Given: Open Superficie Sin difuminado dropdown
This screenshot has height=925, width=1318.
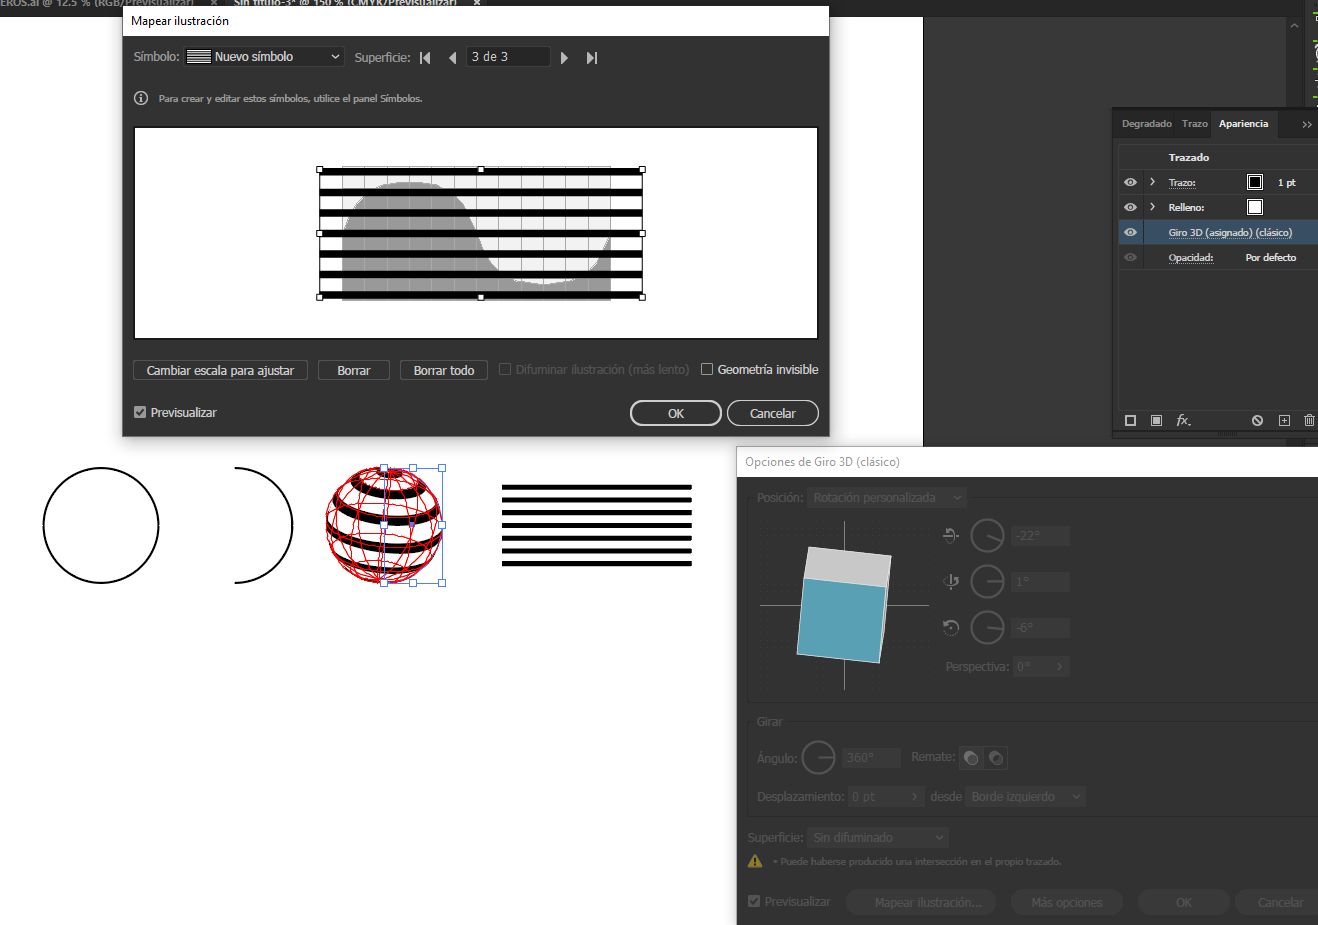Looking at the screenshot, I should click(878, 837).
